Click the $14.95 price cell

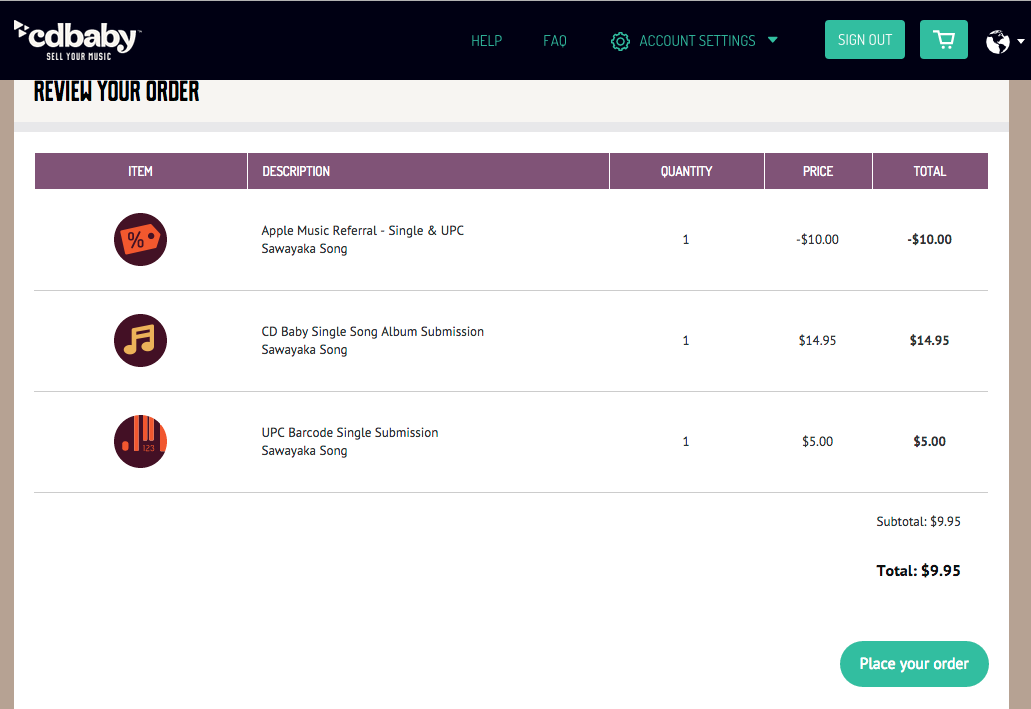817,340
